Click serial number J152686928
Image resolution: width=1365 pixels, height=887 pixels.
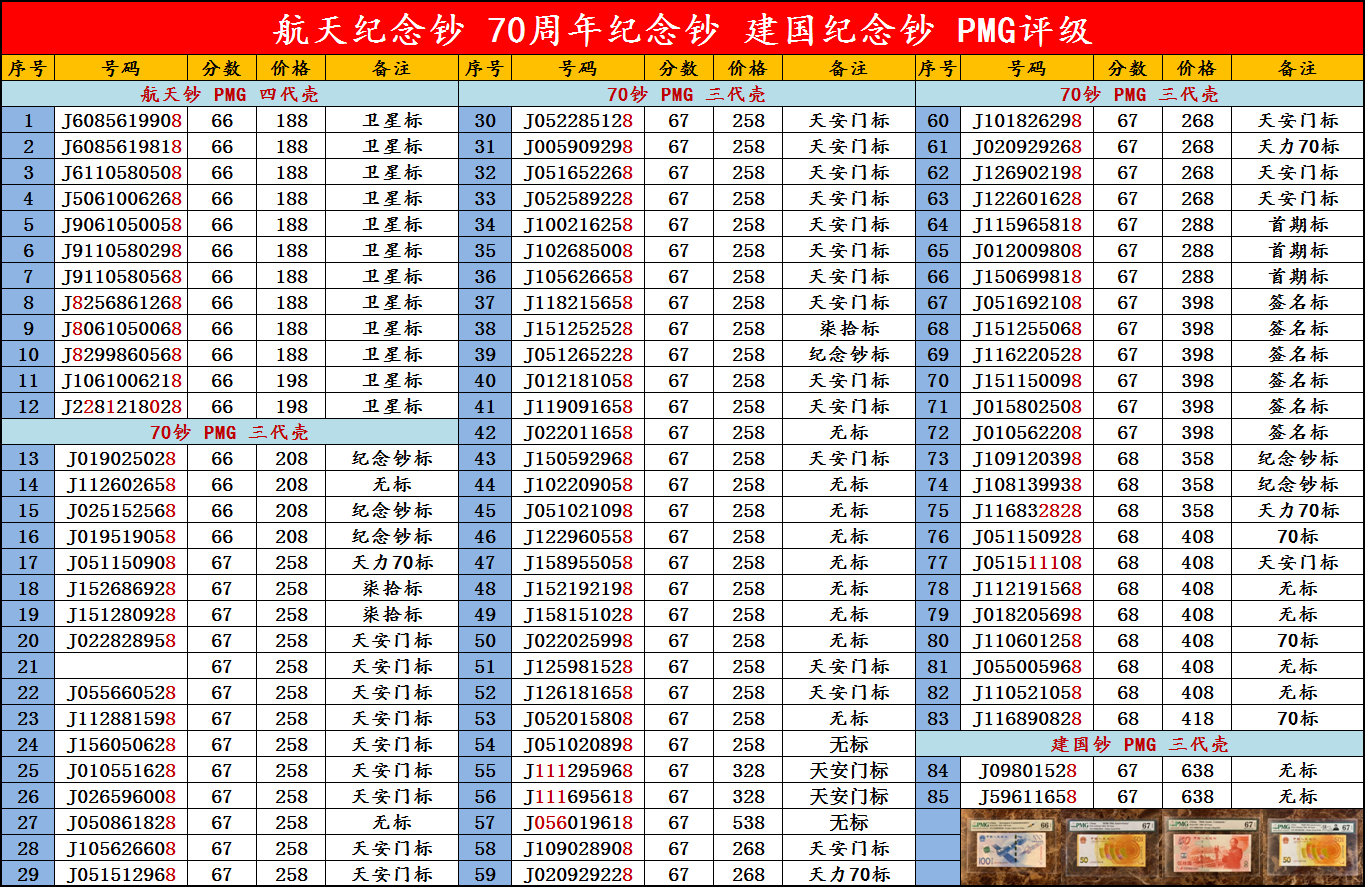[121, 588]
